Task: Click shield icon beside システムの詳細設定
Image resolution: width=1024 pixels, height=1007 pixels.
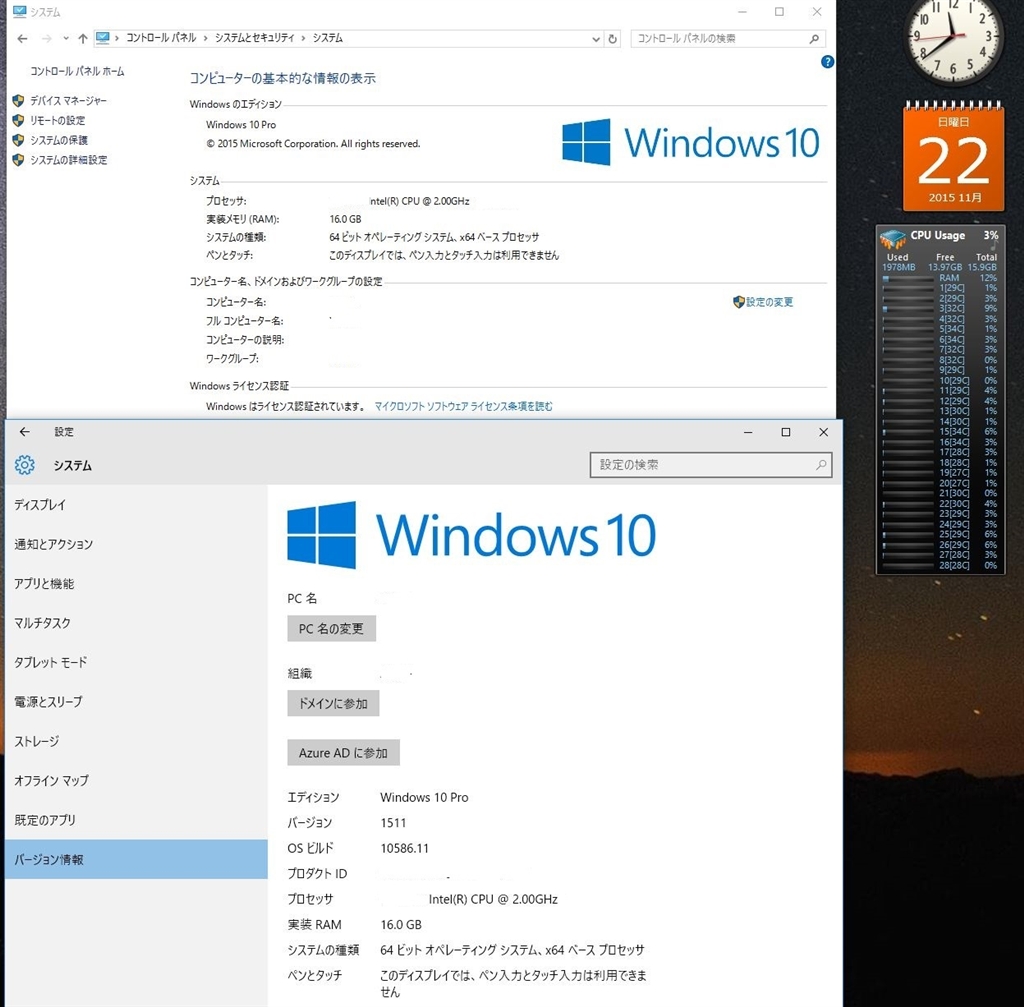Action: [x=18, y=159]
